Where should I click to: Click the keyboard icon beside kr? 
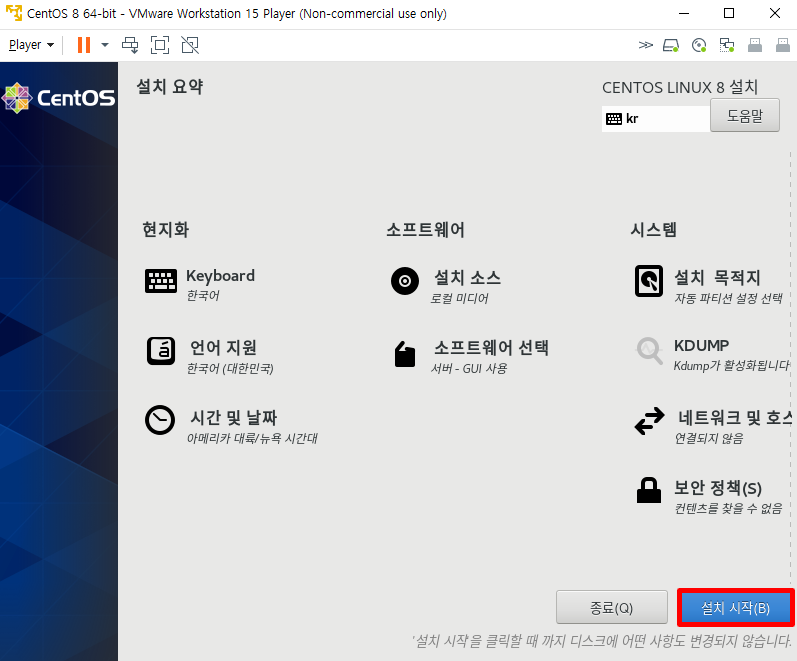[614, 119]
